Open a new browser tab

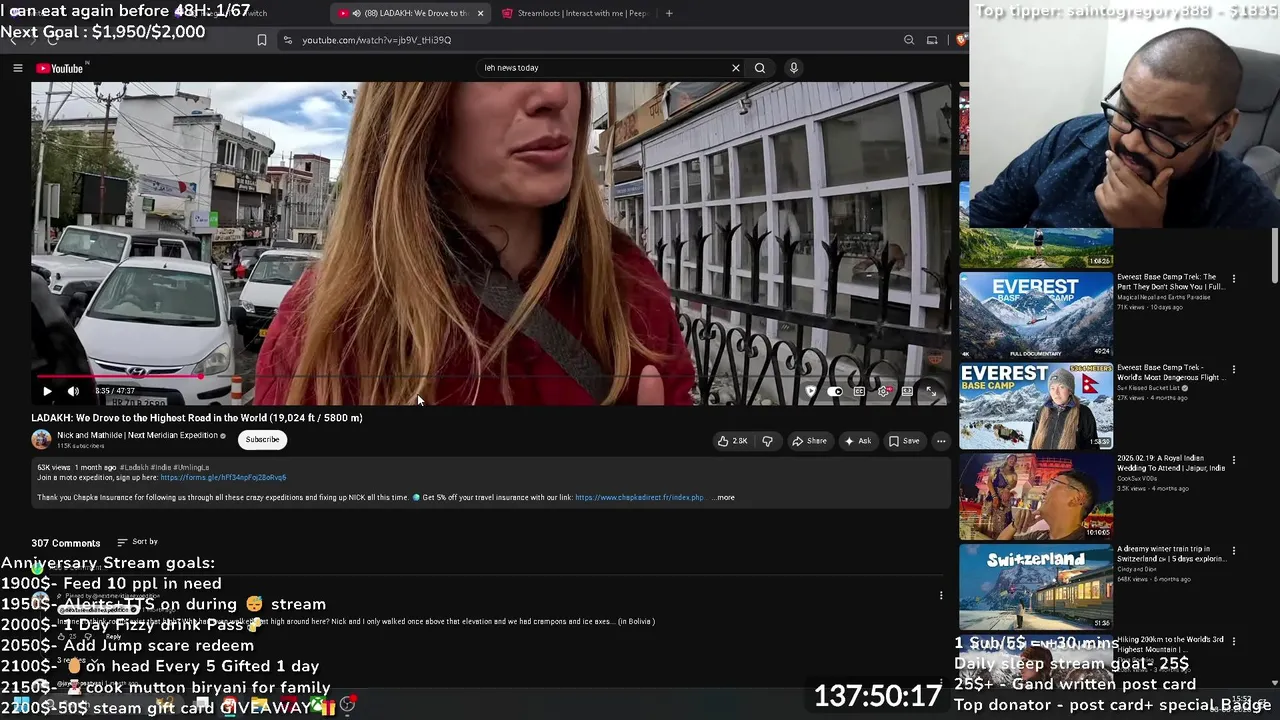669,13
